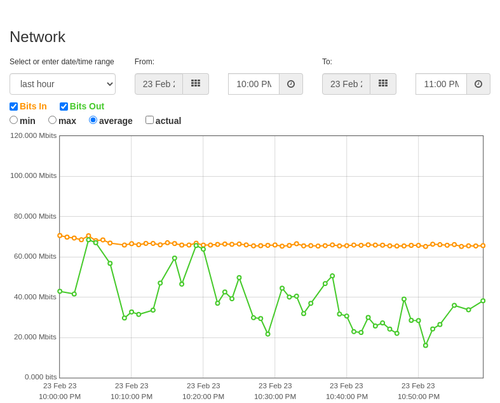Image resolution: width=500 pixels, height=403 pixels.
Task: Click the 'Select or enter date/time range' label
Action: tap(62, 62)
